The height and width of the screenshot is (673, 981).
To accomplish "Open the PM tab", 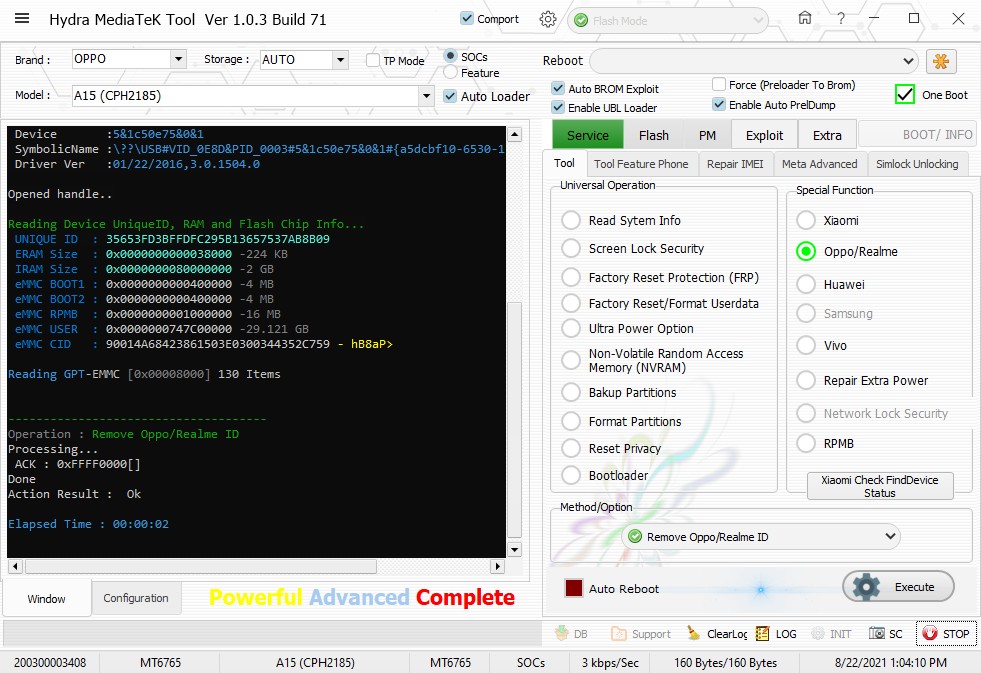I will [x=707, y=135].
